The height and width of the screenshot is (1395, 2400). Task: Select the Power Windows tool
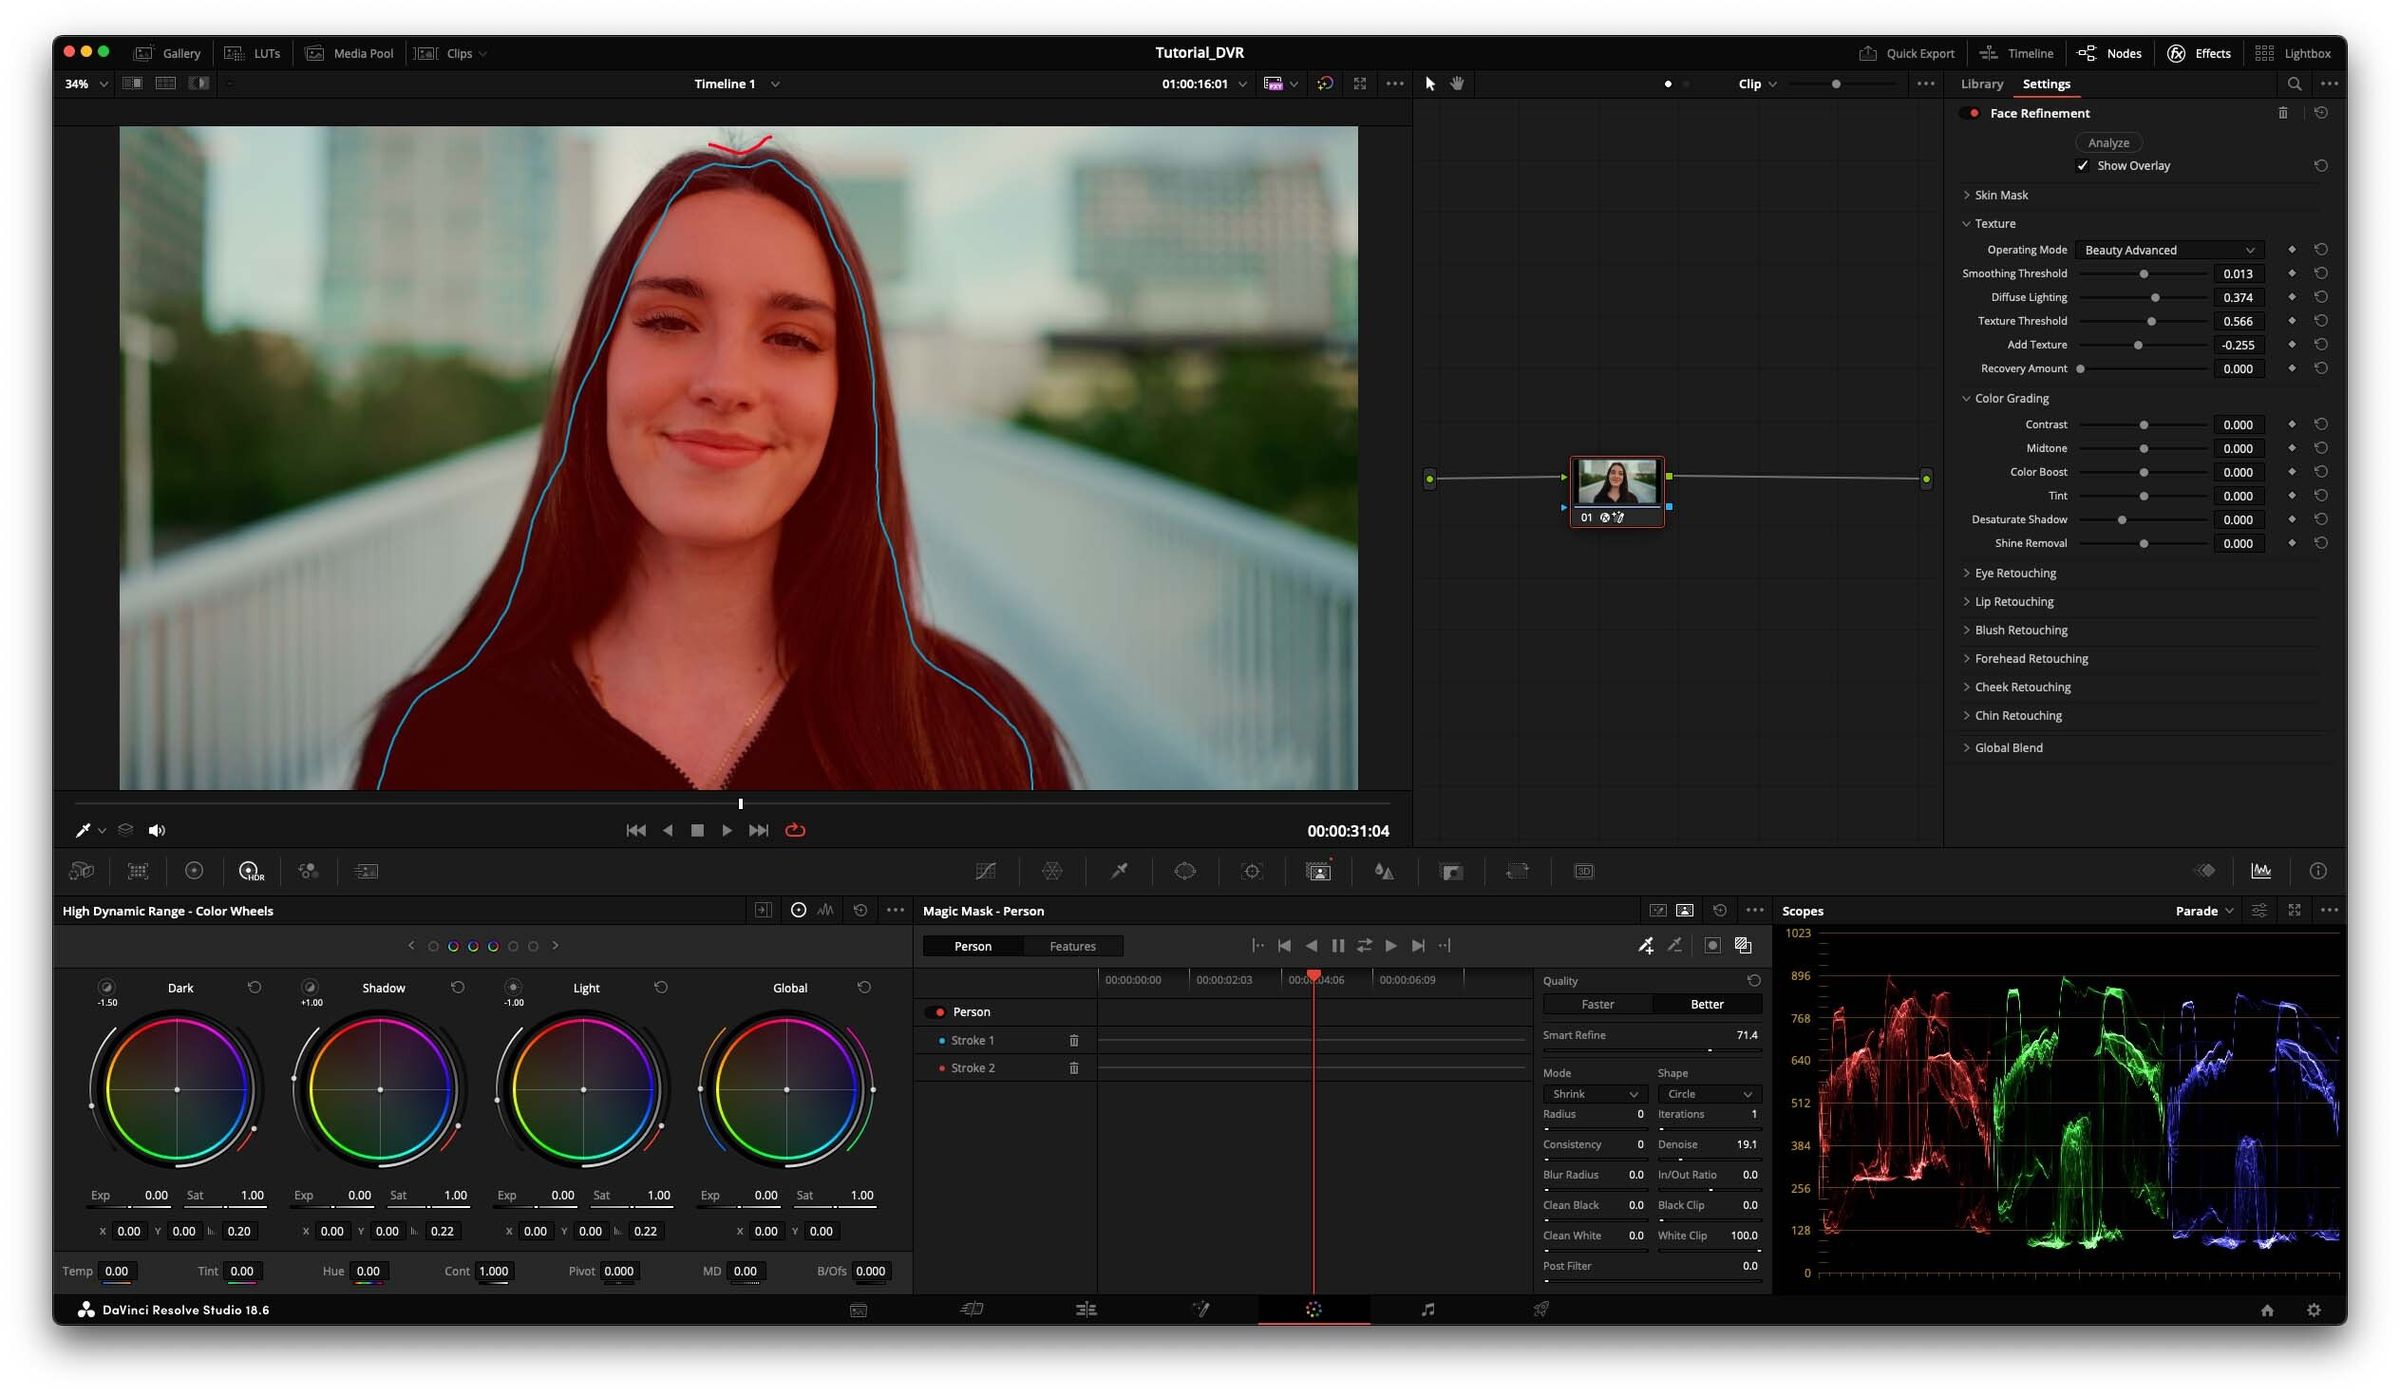1186,871
